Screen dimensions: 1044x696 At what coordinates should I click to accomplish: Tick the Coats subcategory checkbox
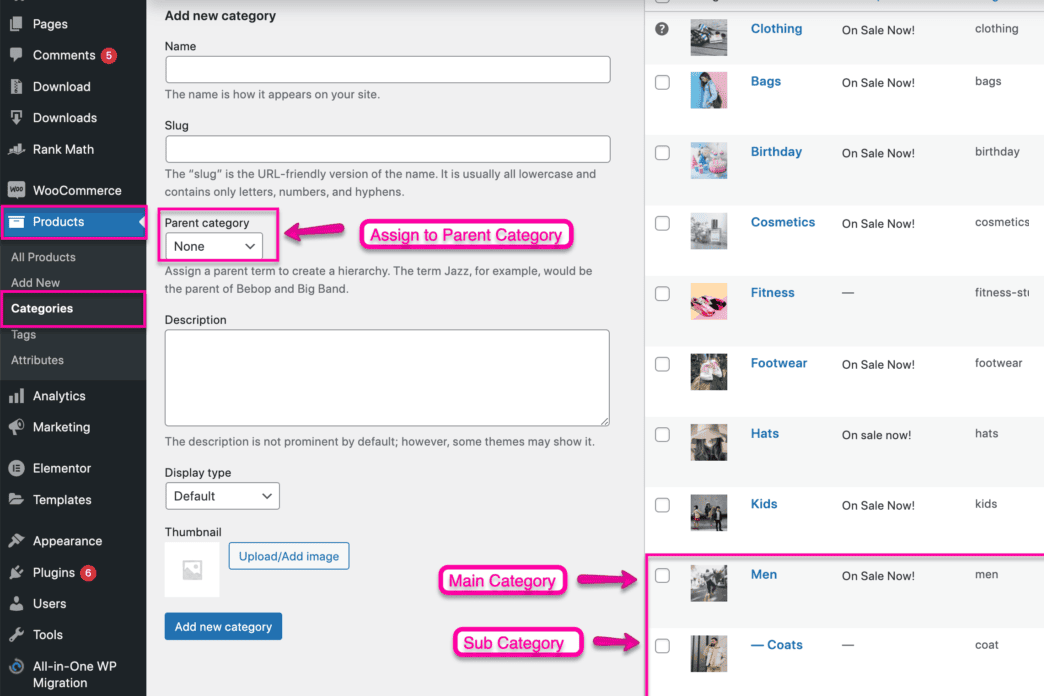coord(661,646)
